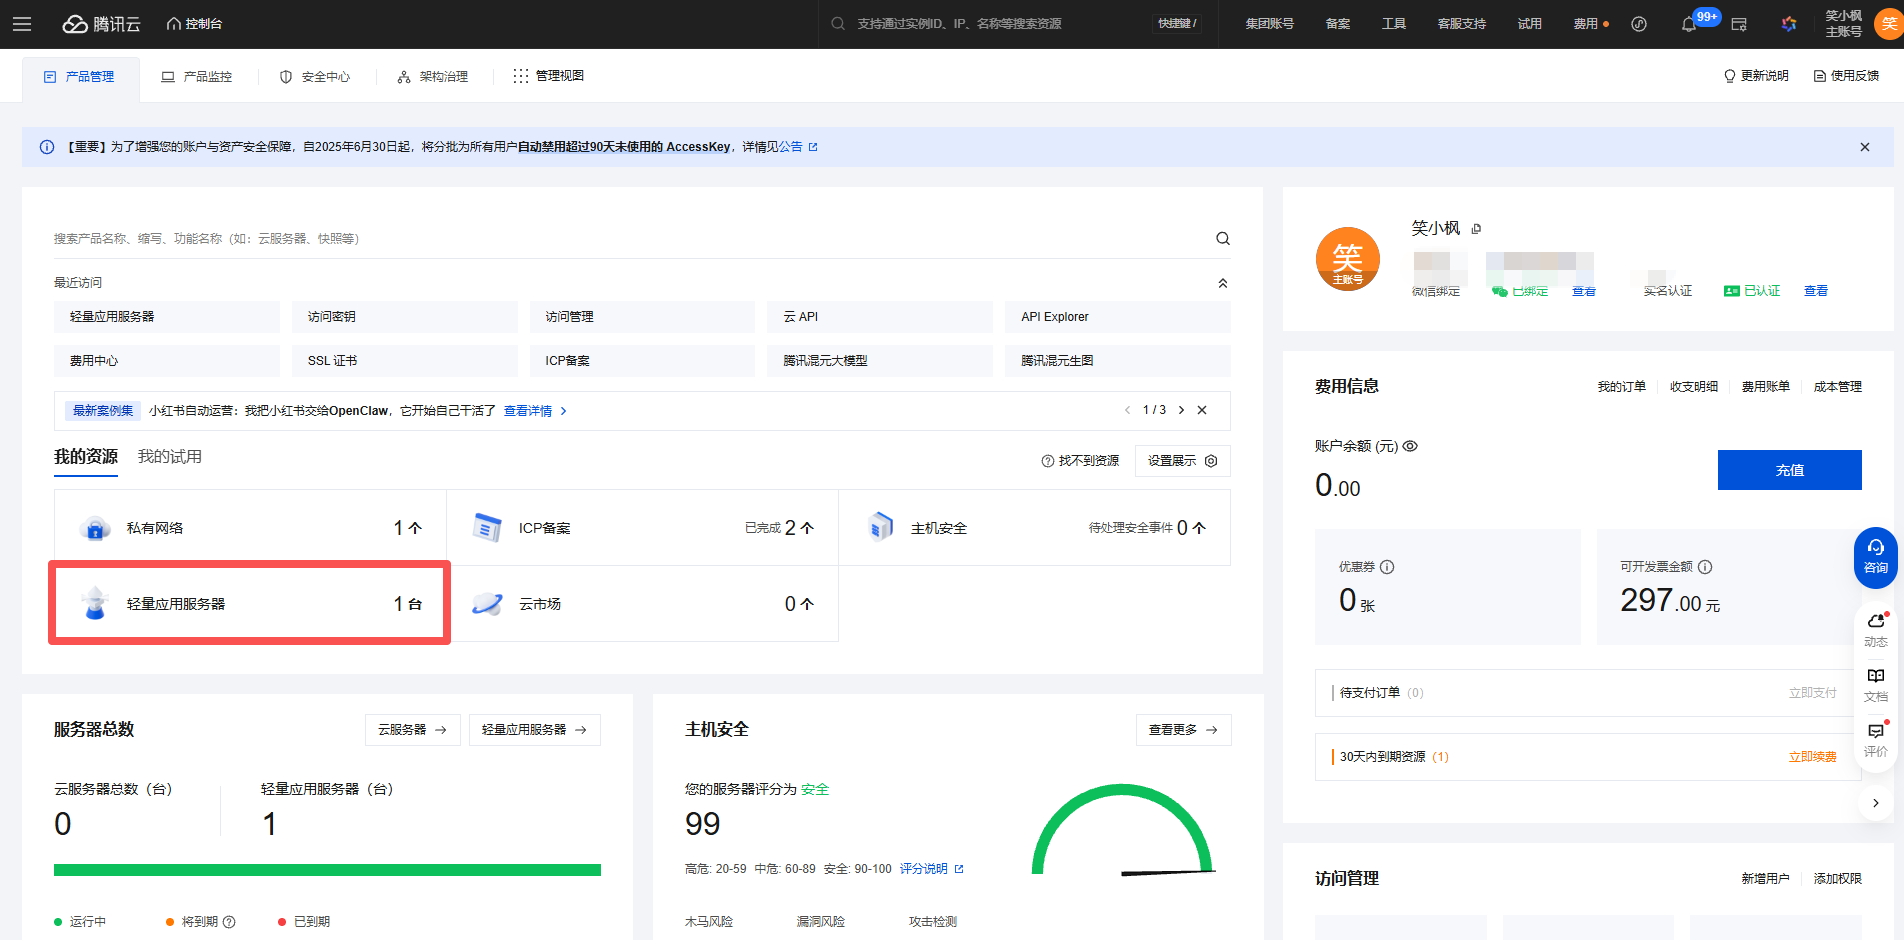This screenshot has height=940, width=1904.
Task: Dismiss the 最新案例集 banner
Action: click(x=1202, y=410)
